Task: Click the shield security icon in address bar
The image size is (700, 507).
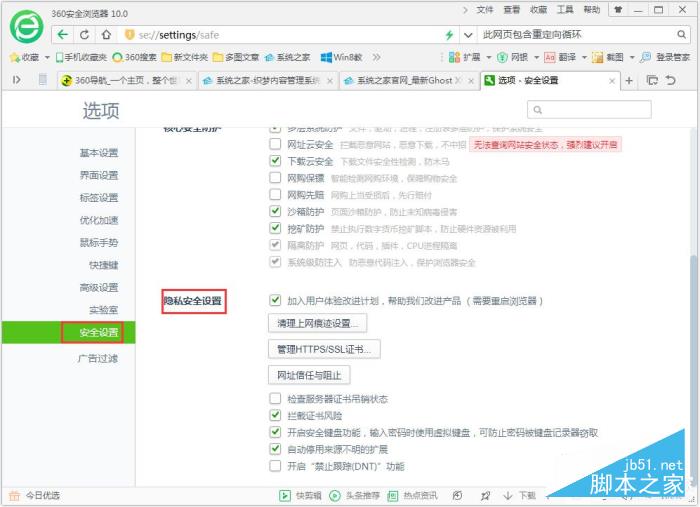Action: pos(129,34)
